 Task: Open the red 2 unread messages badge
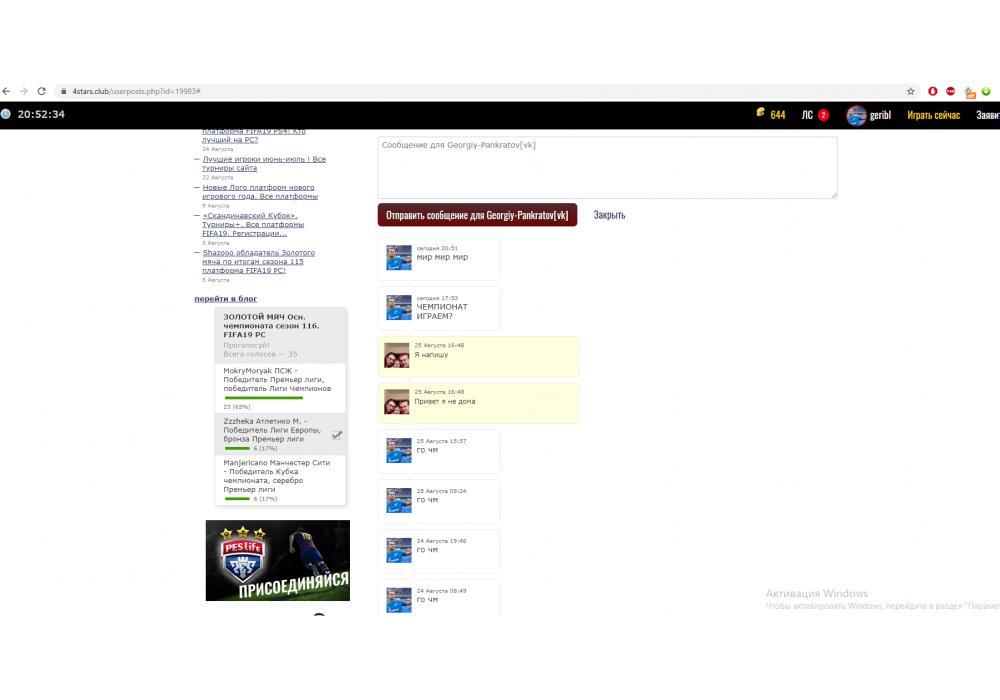pos(823,115)
